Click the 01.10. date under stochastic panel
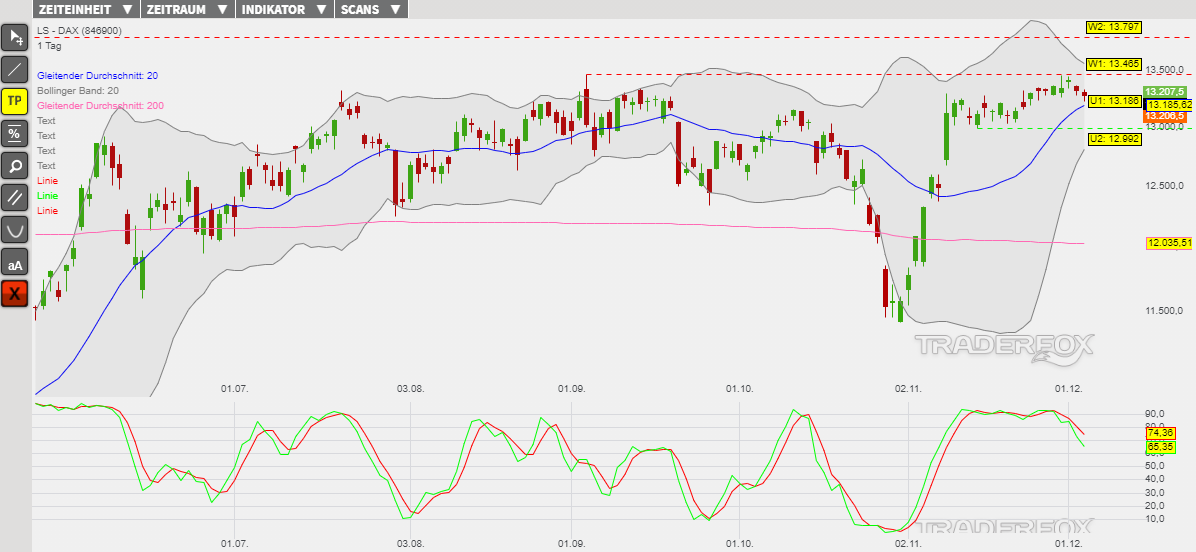The image size is (1196, 552). [x=739, y=544]
